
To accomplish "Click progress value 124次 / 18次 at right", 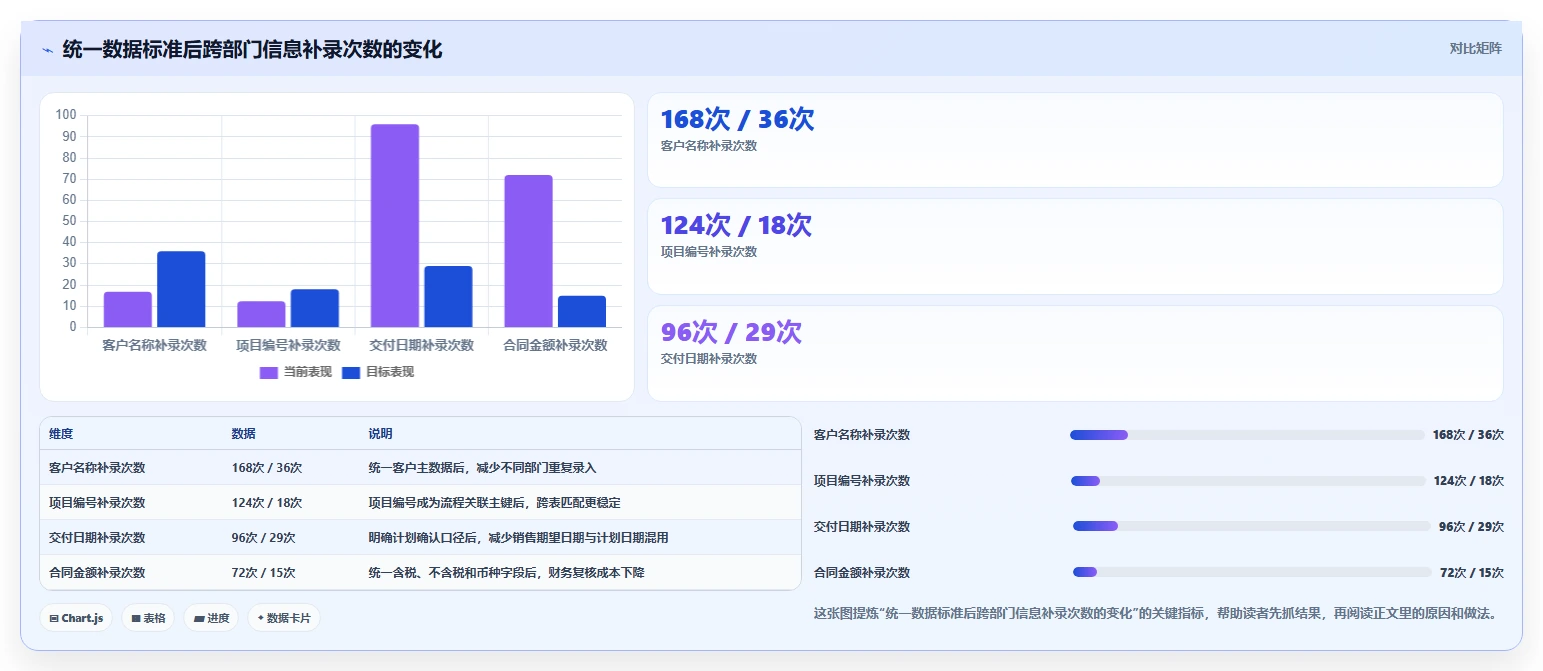I will (x=1469, y=481).
